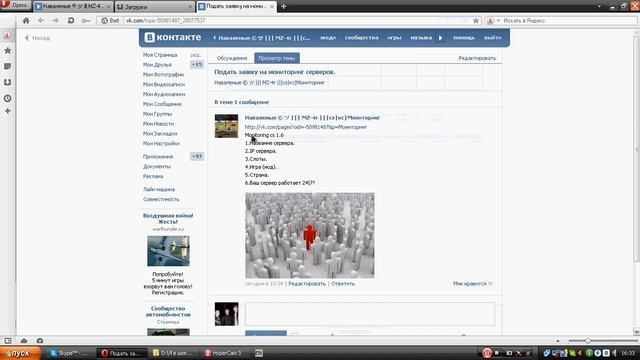Open Мои Сообщения in the left menu
The width and height of the screenshot is (640, 360).
[x=162, y=104]
